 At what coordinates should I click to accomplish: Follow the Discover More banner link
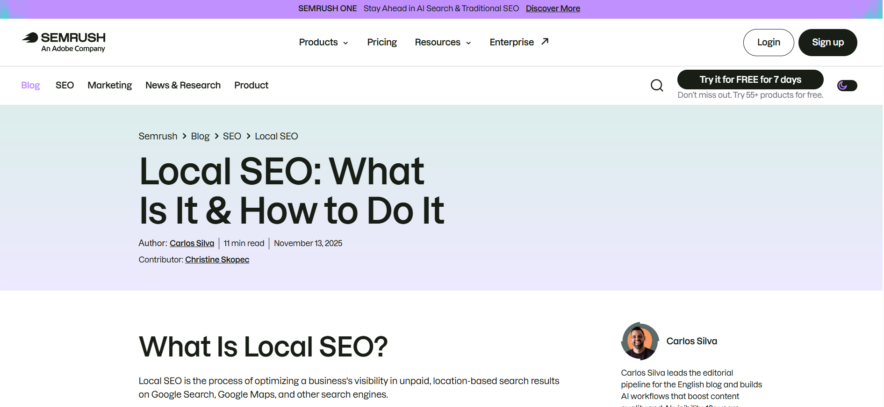click(x=552, y=8)
